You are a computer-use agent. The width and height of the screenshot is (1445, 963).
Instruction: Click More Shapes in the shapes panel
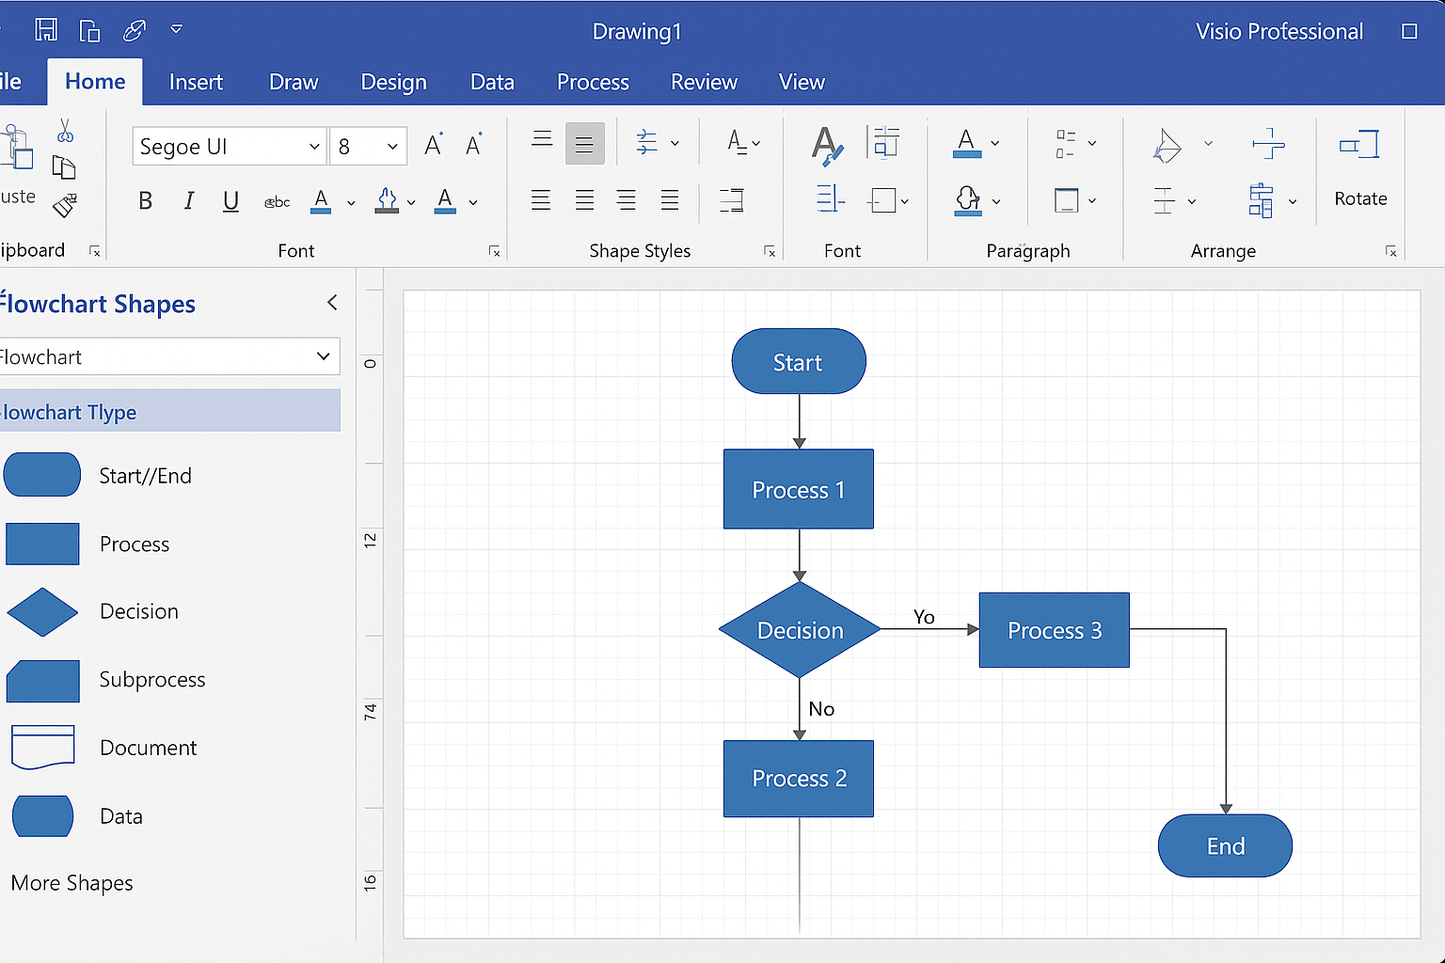click(x=72, y=883)
